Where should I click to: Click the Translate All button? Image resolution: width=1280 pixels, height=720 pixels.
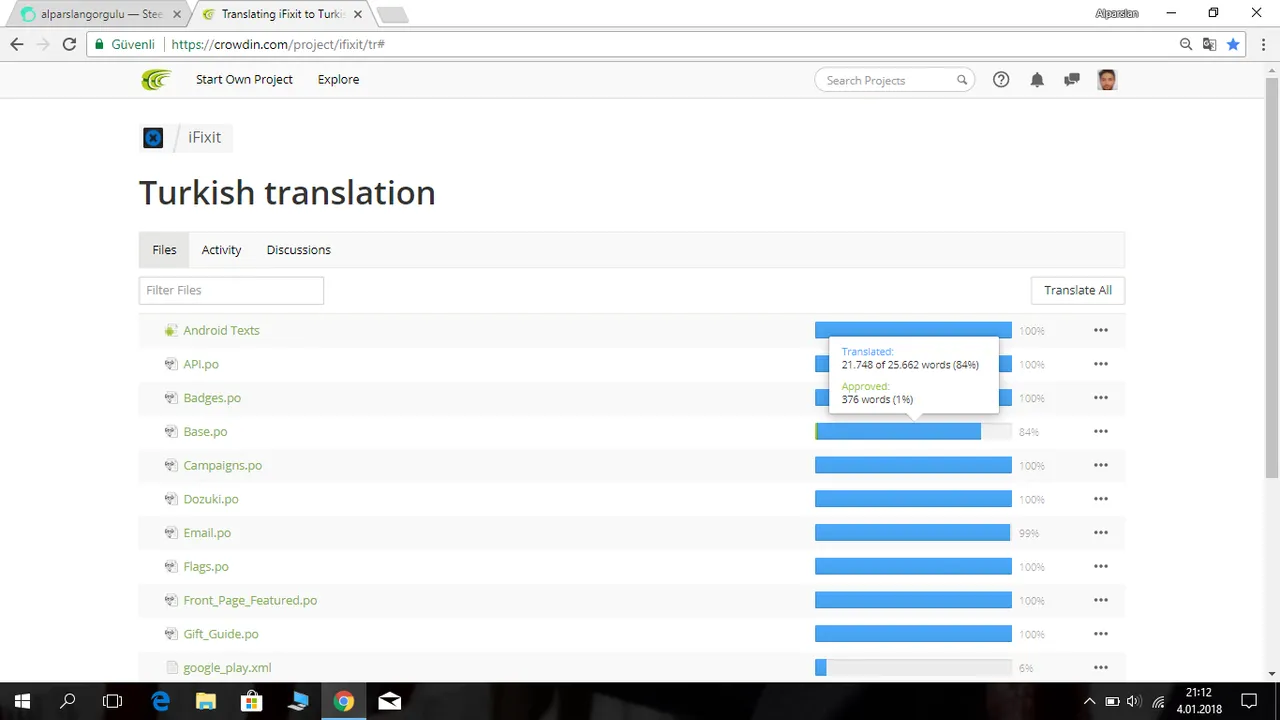tap(1078, 290)
